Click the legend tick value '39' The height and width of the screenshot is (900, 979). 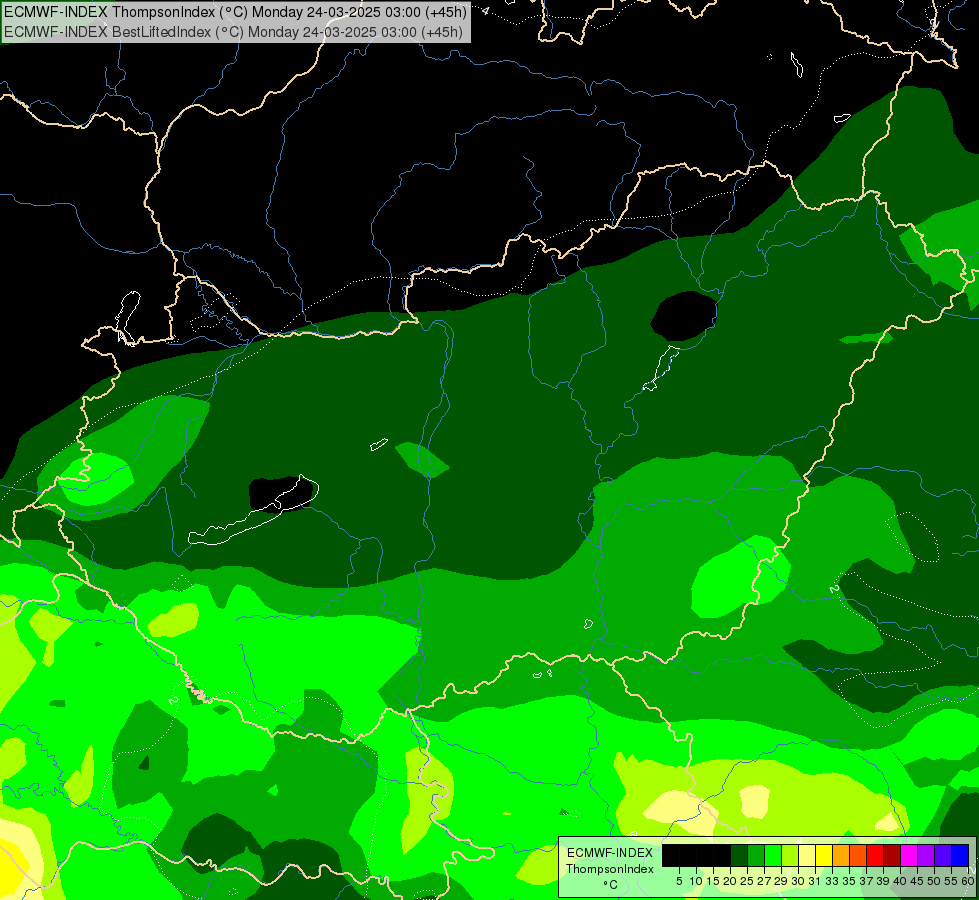click(883, 881)
